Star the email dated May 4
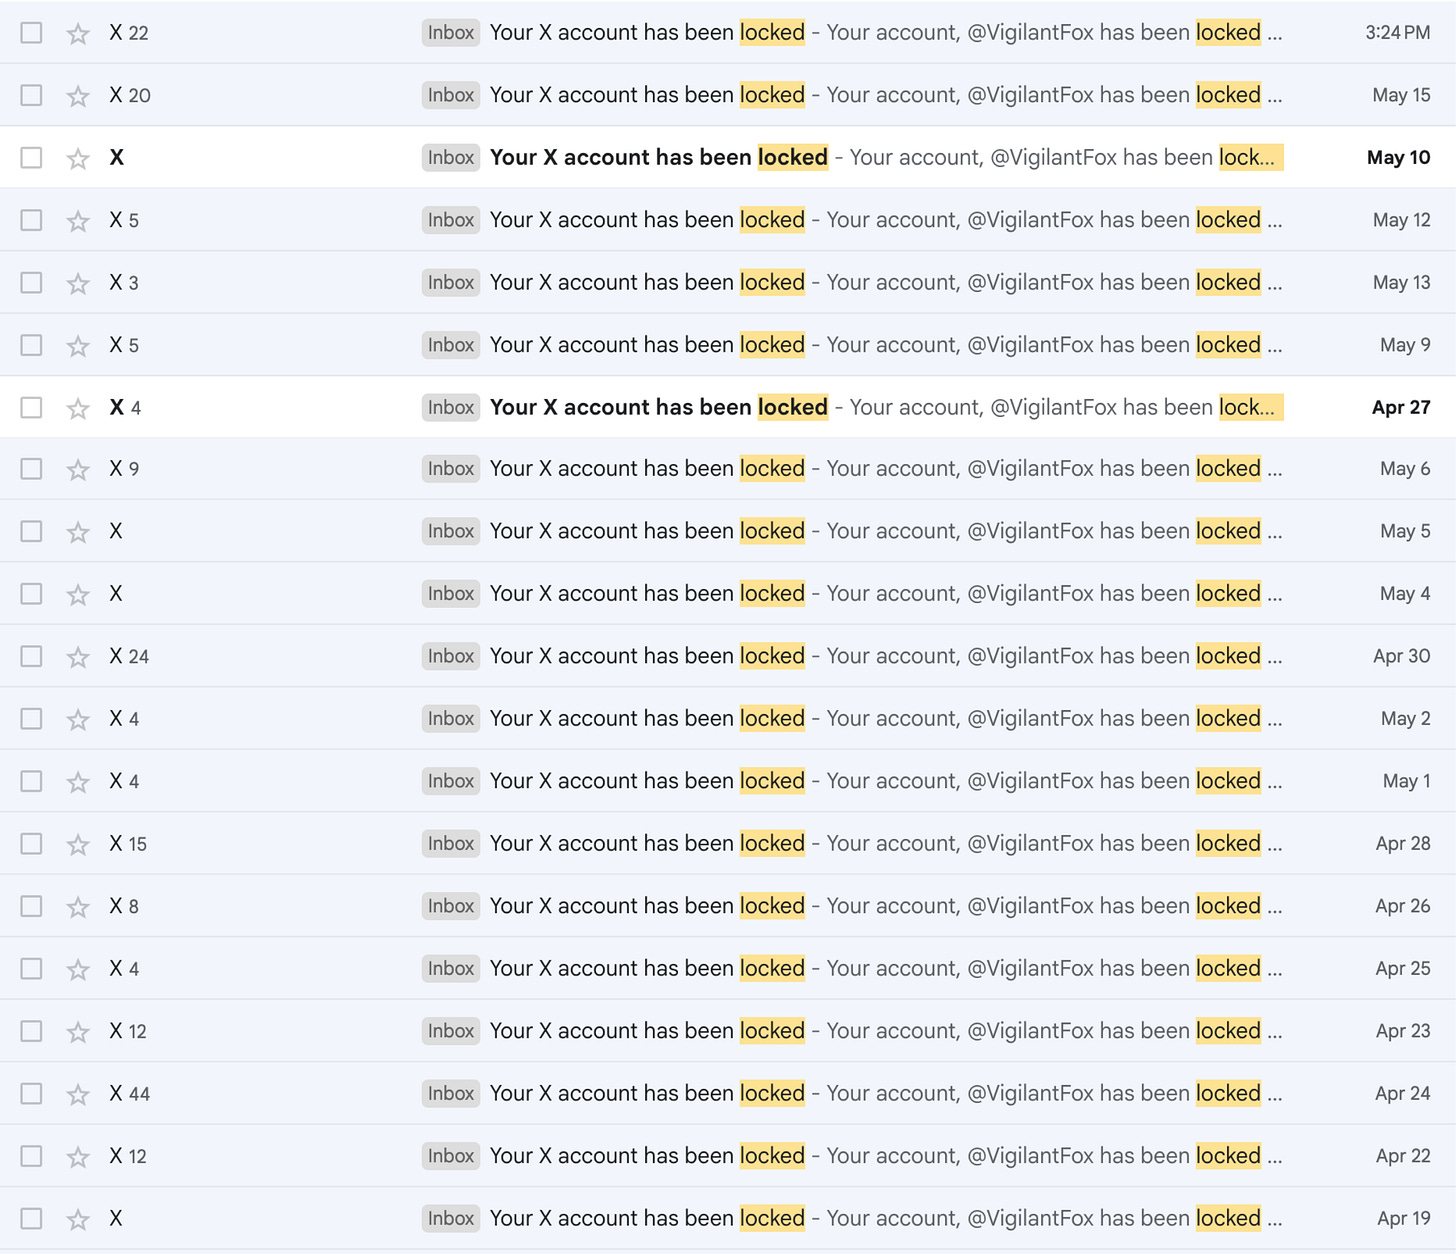Screen dimensions: 1456x1254 click(78, 594)
